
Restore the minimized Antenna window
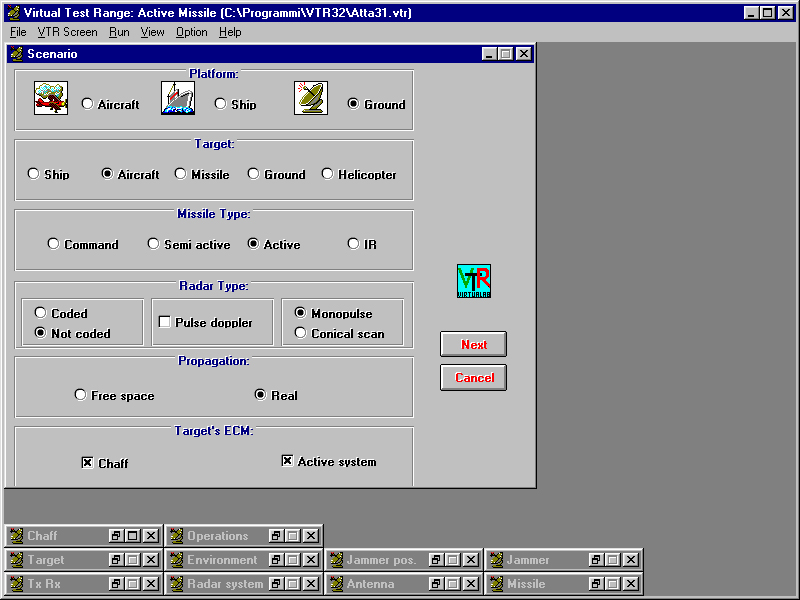[436, 584]
